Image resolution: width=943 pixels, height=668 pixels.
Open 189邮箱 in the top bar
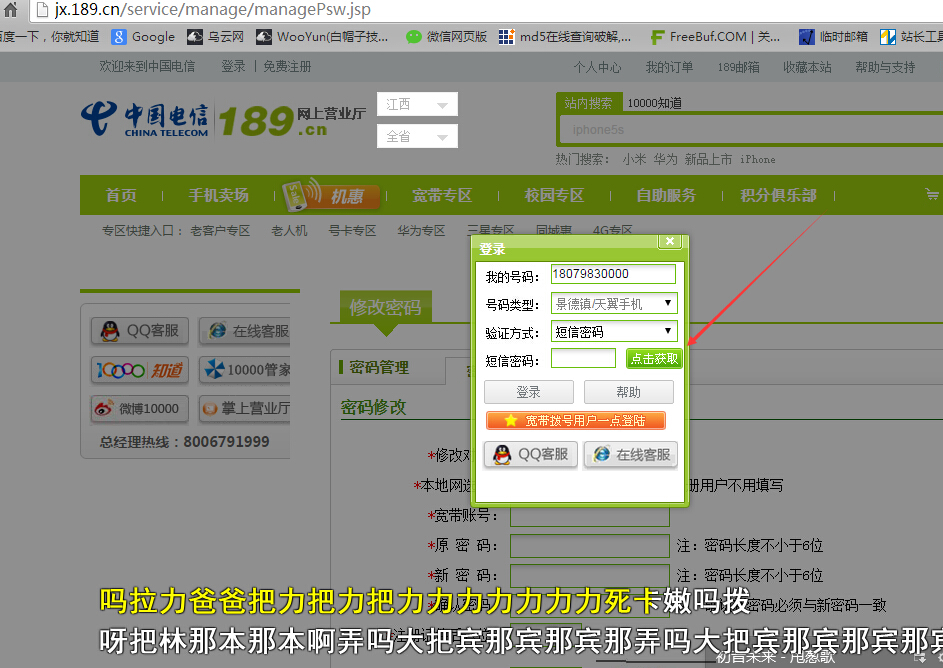click(x=738, y=67)
